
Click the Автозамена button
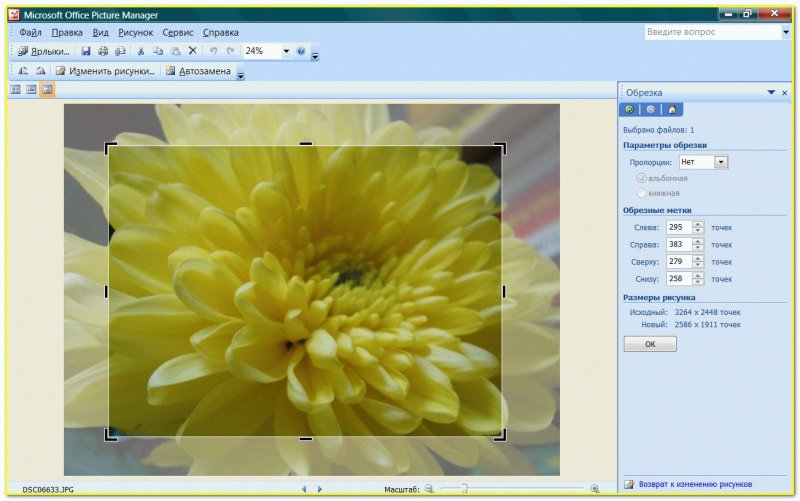click(198, 71)
